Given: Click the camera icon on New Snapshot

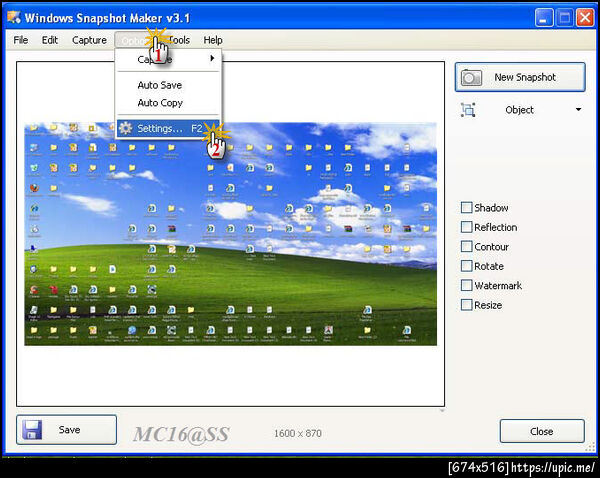Looking at the screenshot, I should (471, 78).
